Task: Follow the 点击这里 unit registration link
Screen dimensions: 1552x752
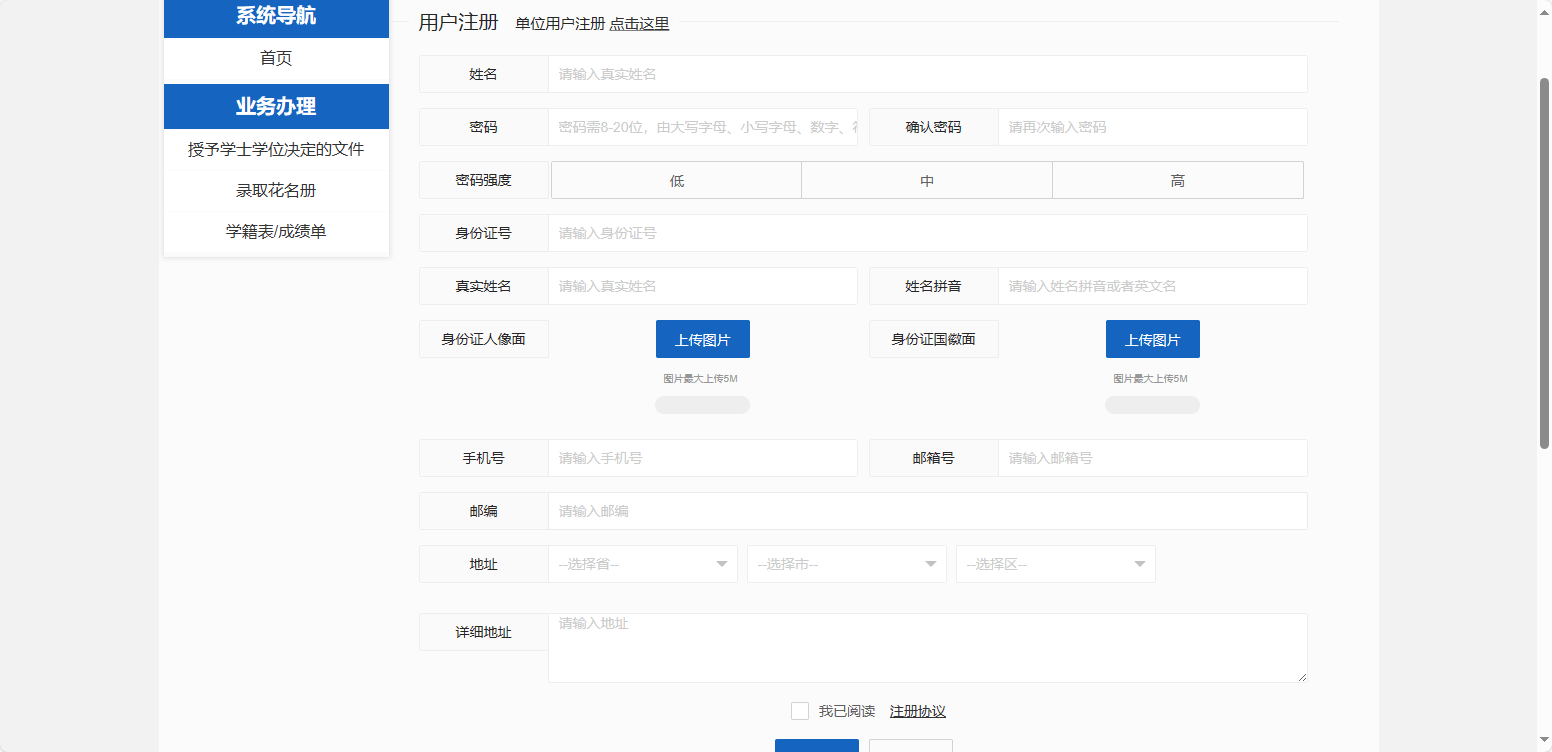Action: [x=639, y=24]
